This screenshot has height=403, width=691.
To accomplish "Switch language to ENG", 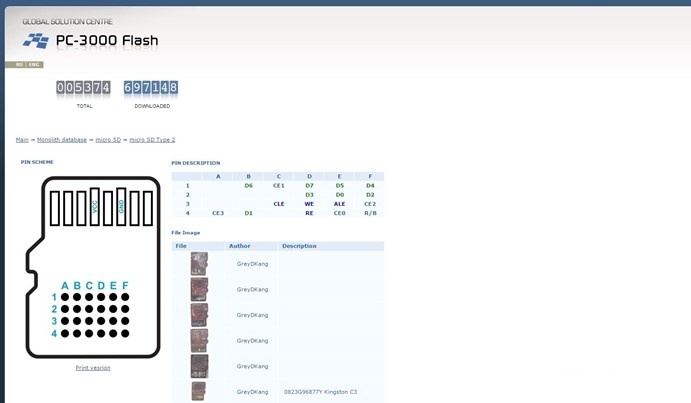I will coord(34,64).
